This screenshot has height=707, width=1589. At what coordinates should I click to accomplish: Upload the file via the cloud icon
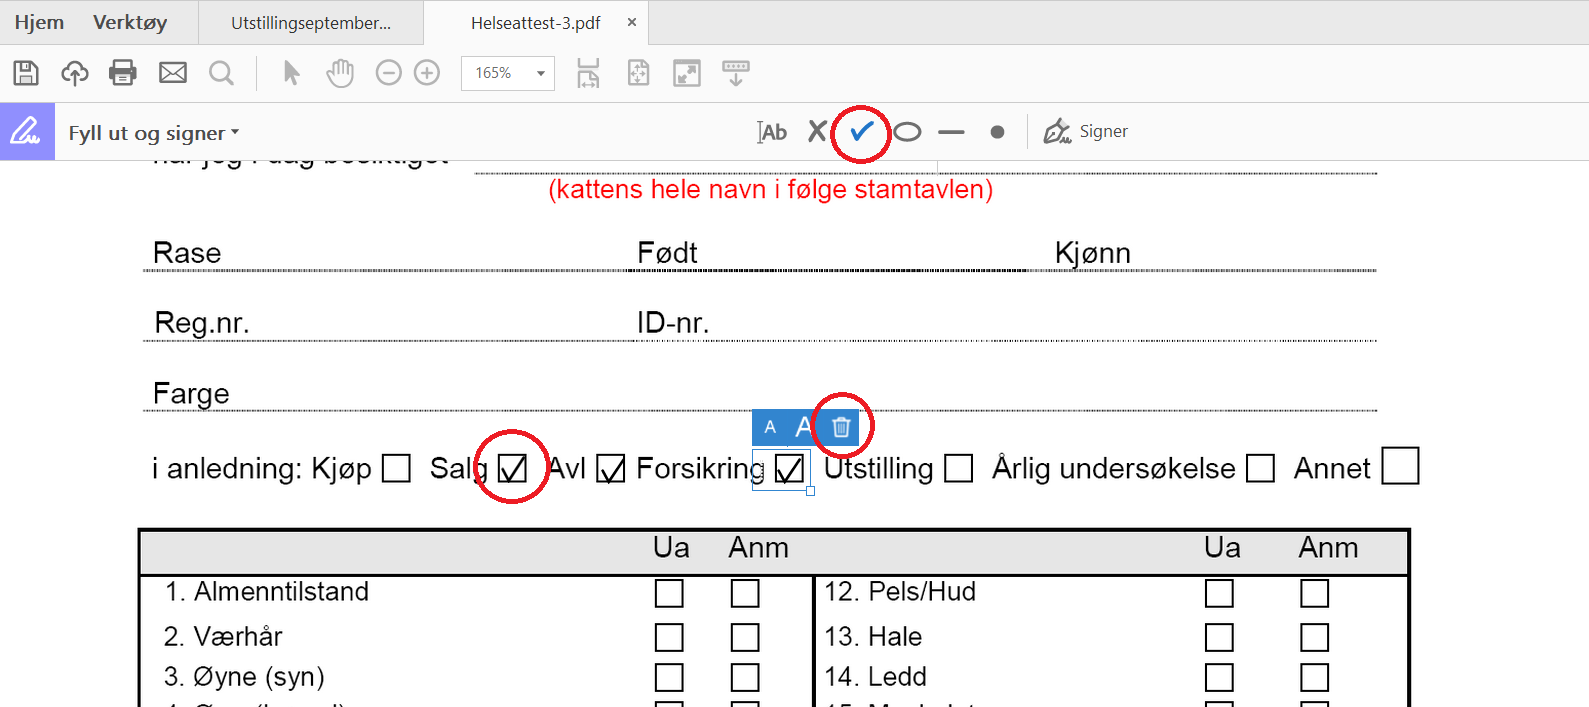[x=75, y=72]
